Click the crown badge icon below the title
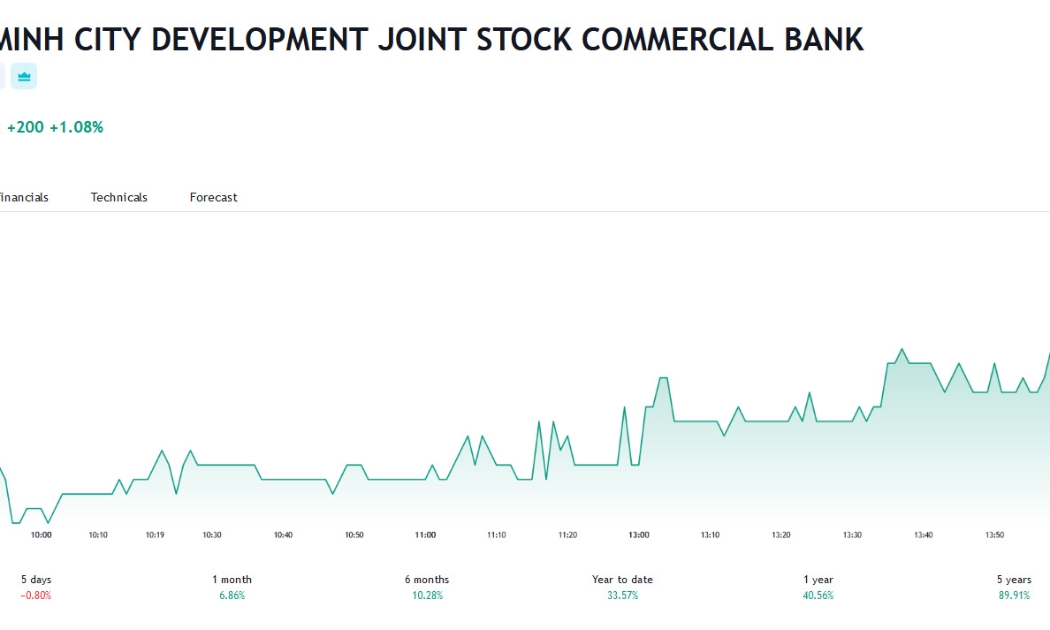The image size is (1050, 630). coord(24,76)
